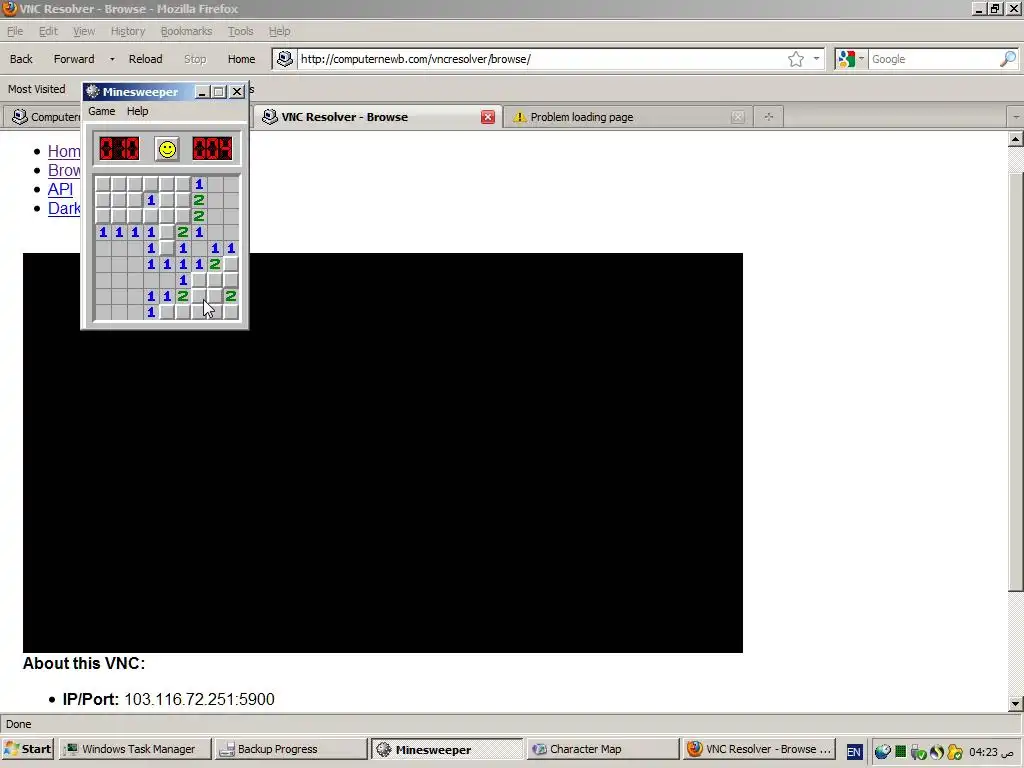
Task: Click the Minesweeper smiley face reset button
Action: pyautogui.click(x=167, y=149)
